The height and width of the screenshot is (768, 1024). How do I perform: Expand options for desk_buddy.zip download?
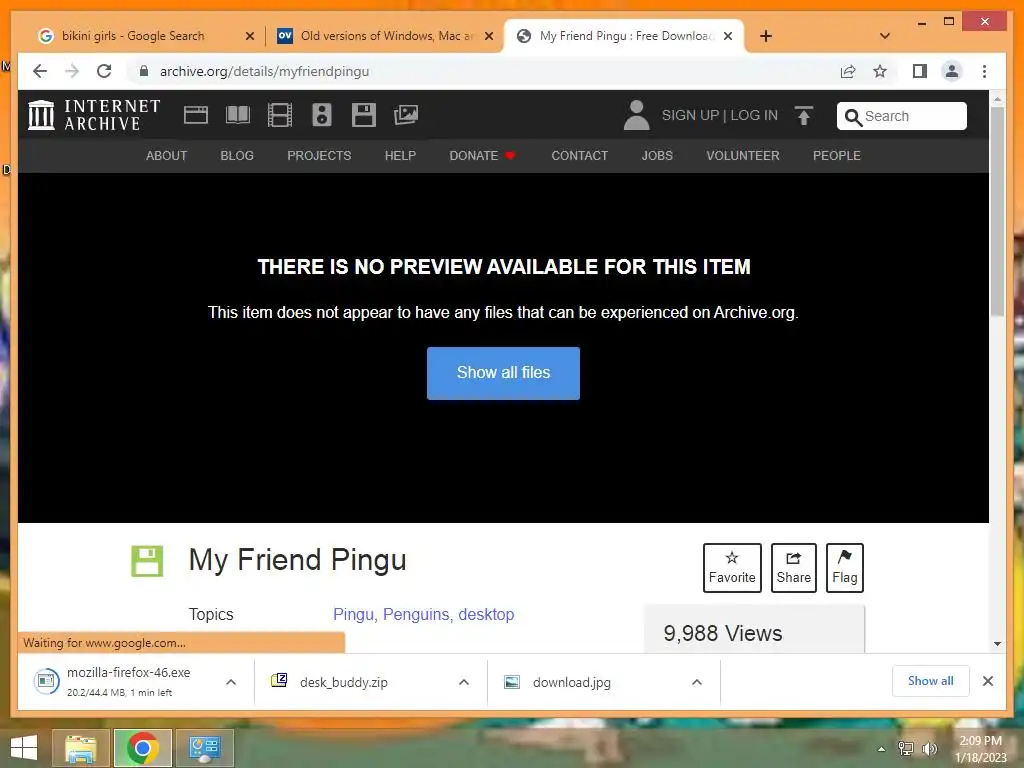(464, 682)
